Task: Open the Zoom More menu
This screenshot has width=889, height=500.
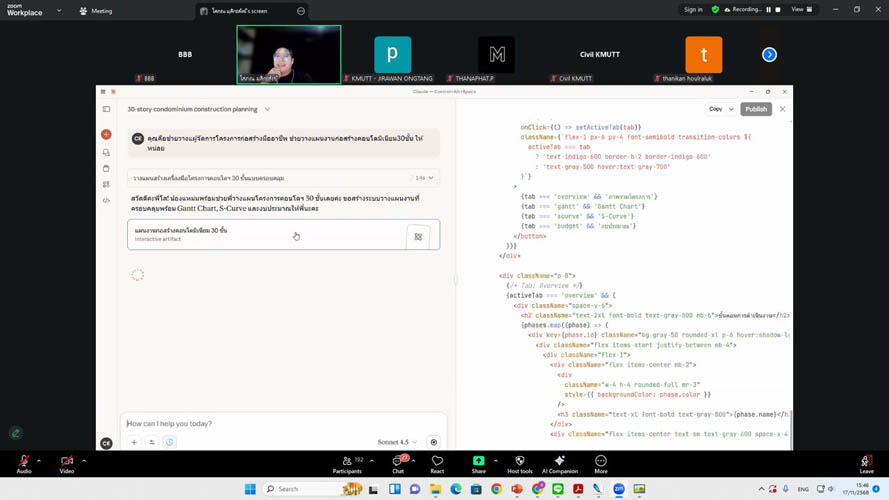Action: (x=600, y=464)
